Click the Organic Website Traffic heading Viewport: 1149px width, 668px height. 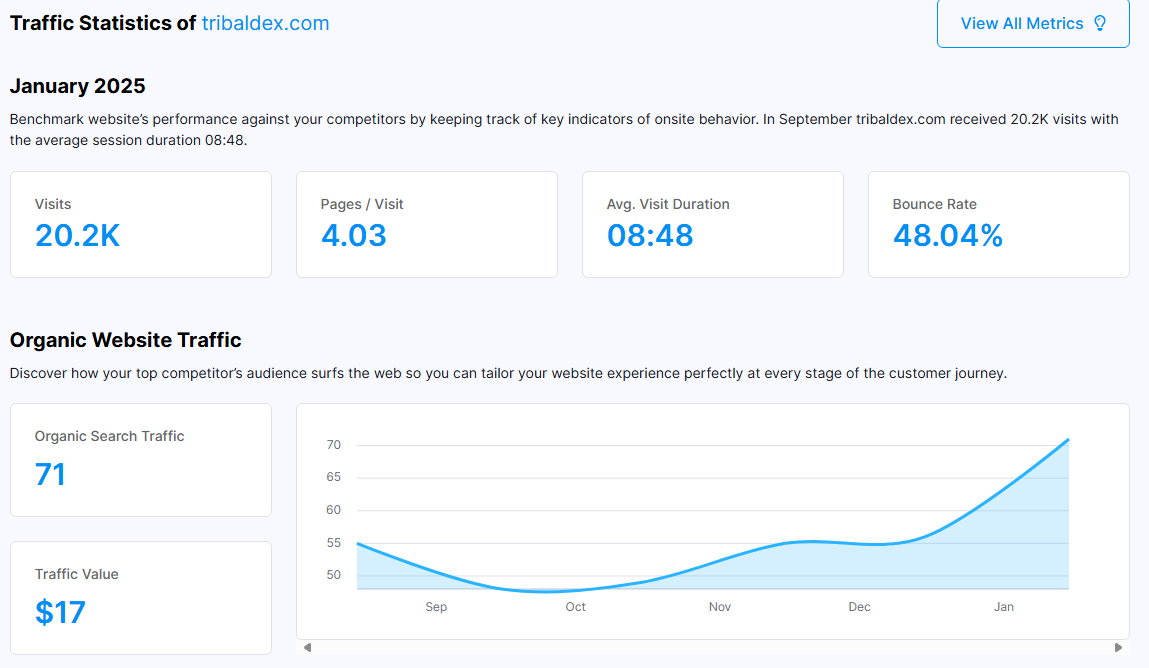tap(125, 340)
